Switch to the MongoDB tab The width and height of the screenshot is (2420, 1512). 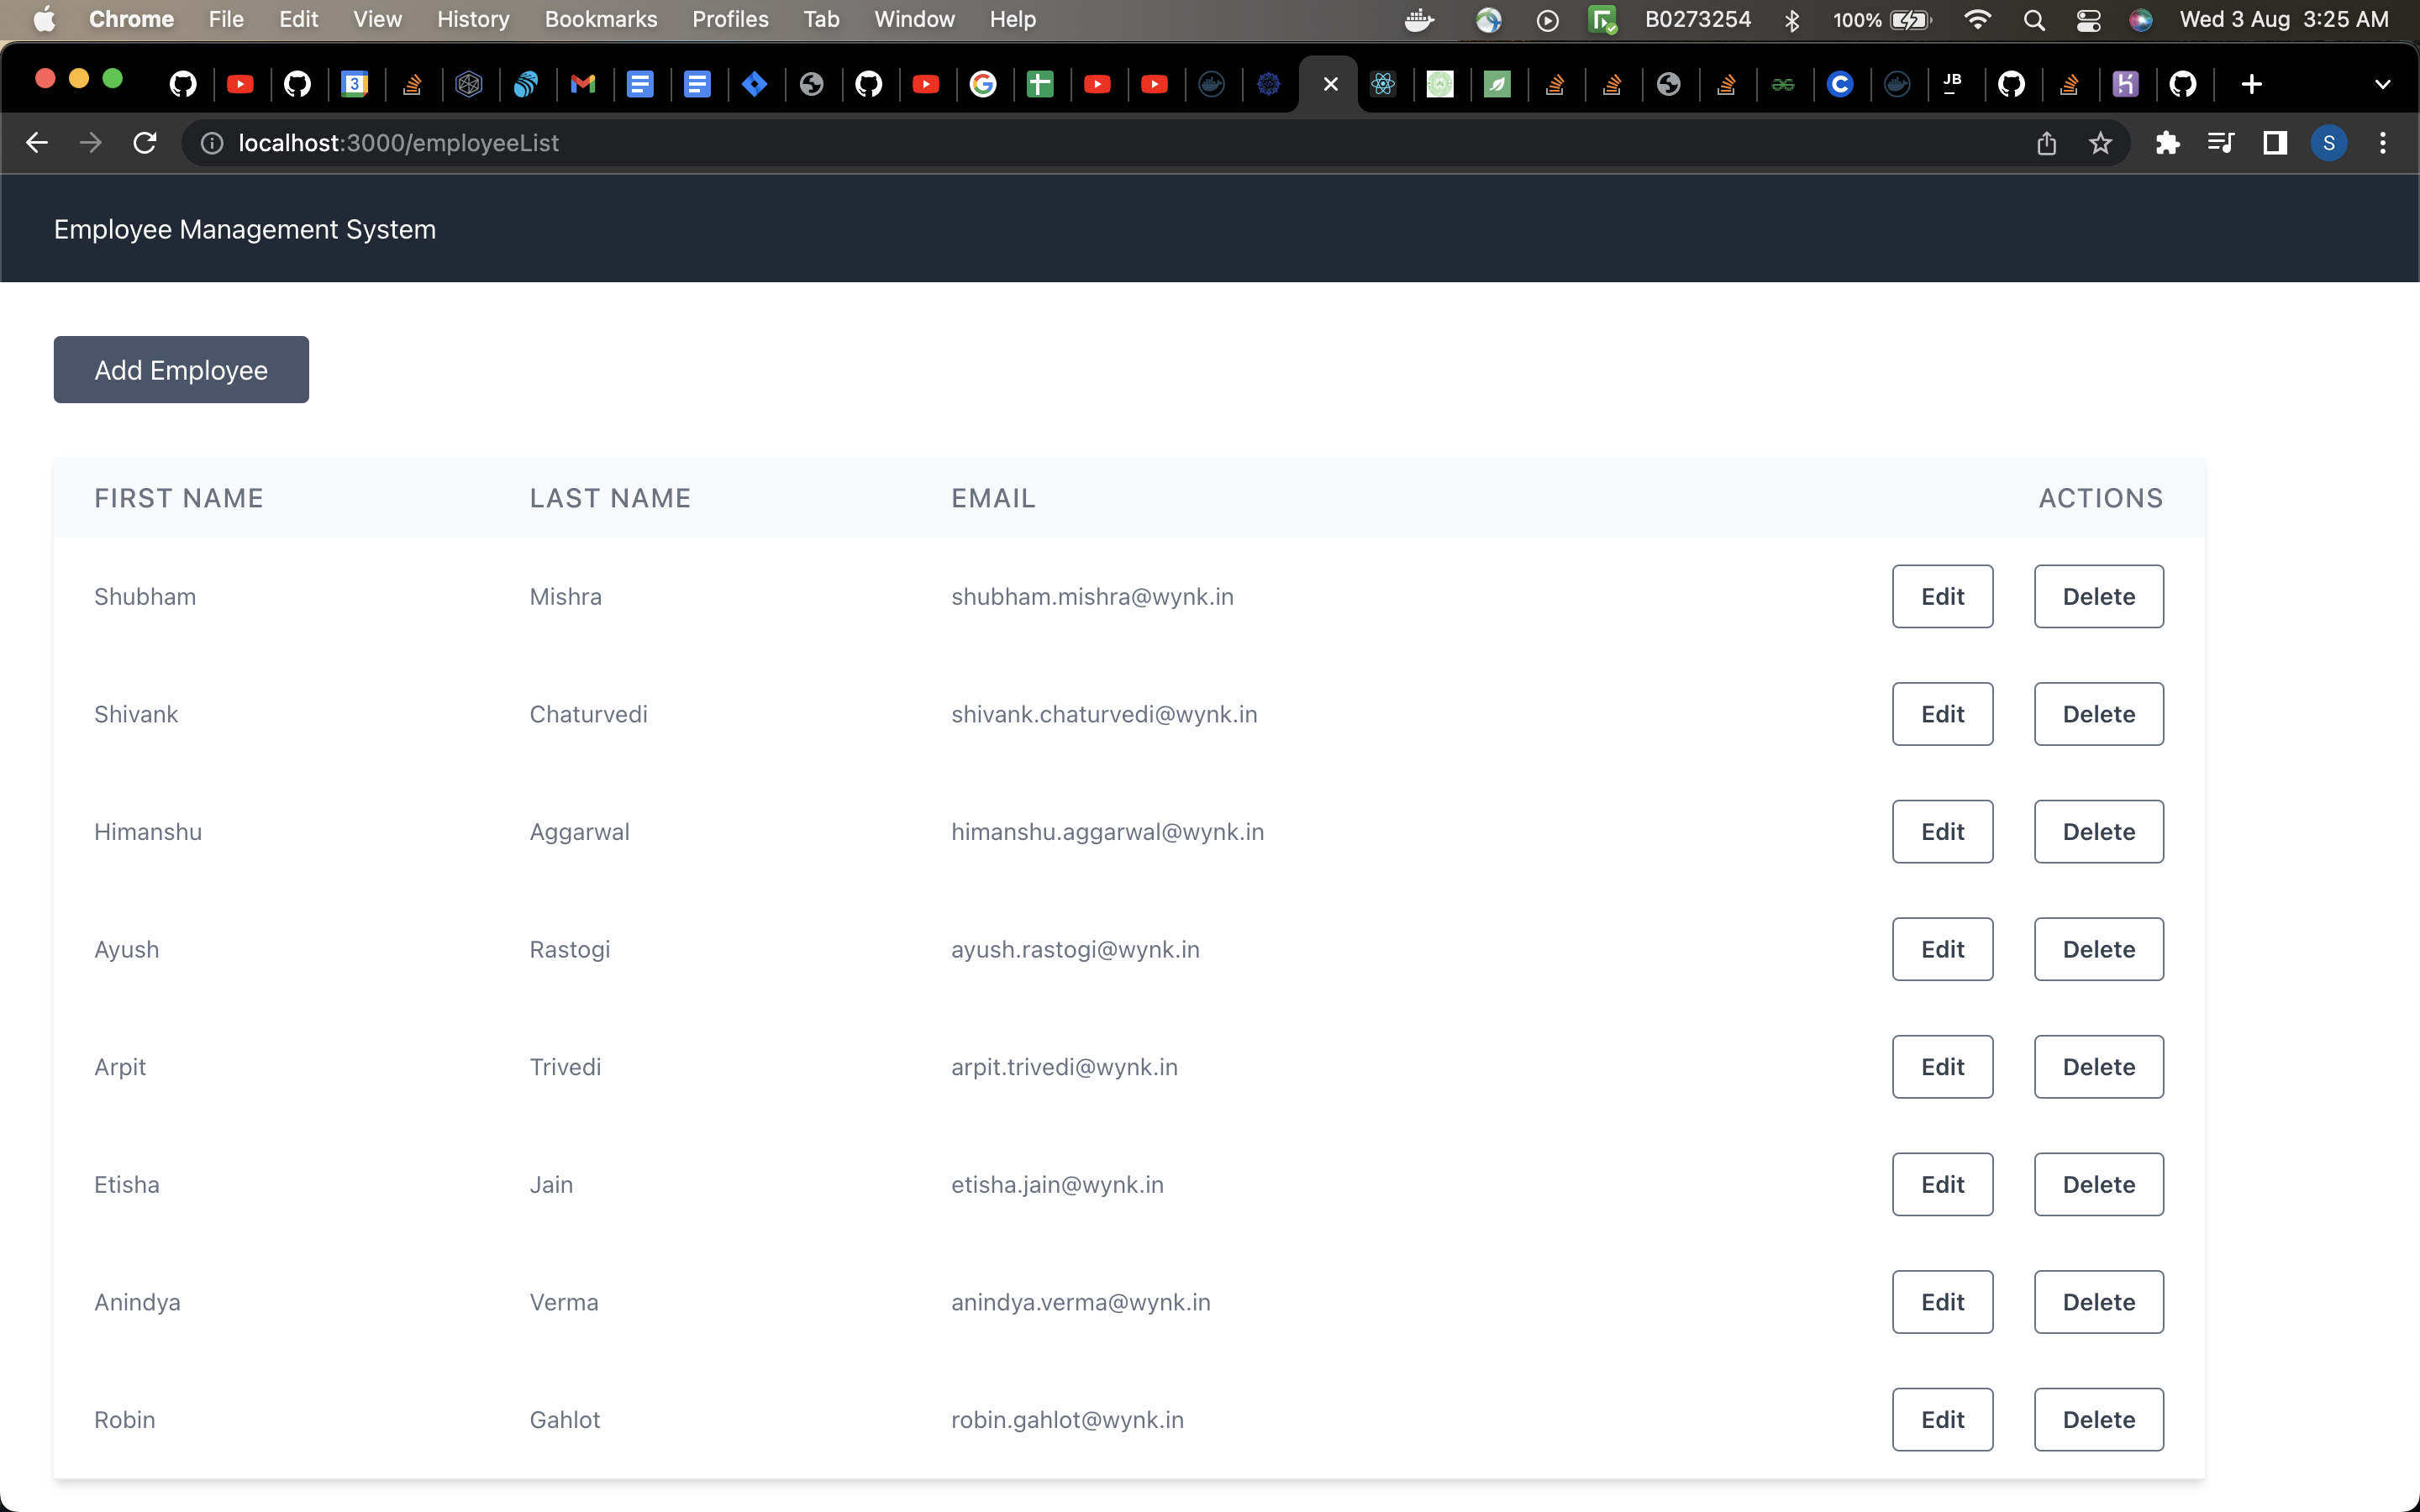tap(1497, 84)
